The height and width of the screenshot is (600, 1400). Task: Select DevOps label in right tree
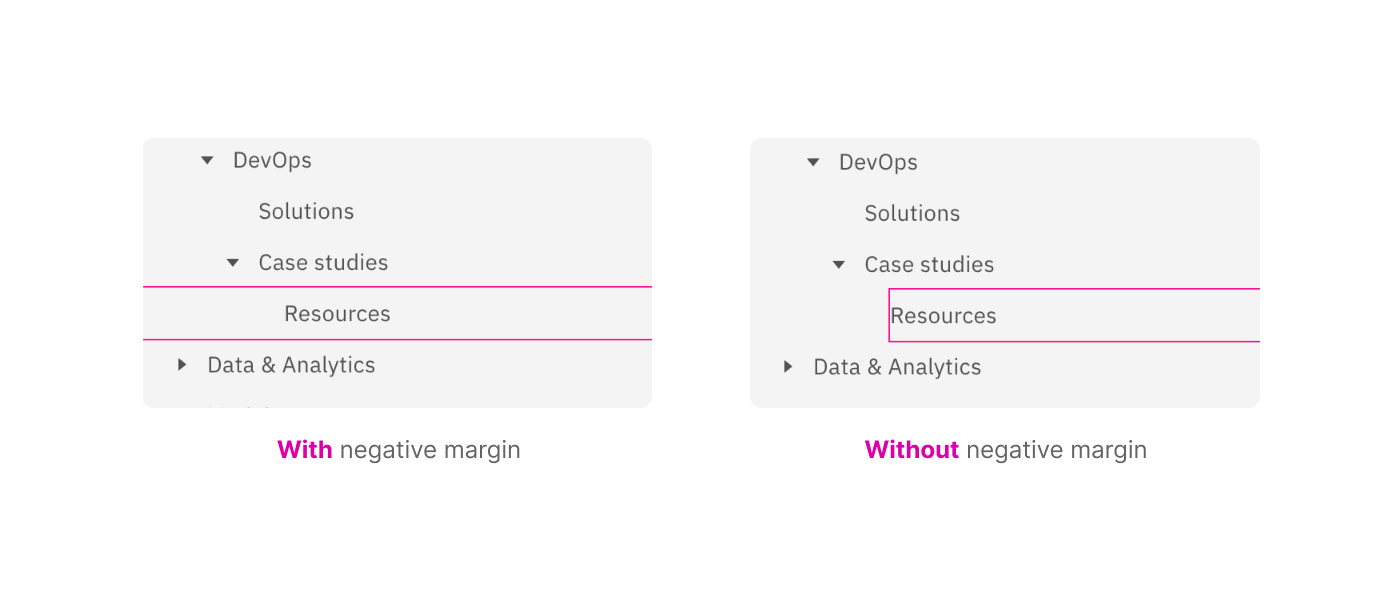[878, 162]
